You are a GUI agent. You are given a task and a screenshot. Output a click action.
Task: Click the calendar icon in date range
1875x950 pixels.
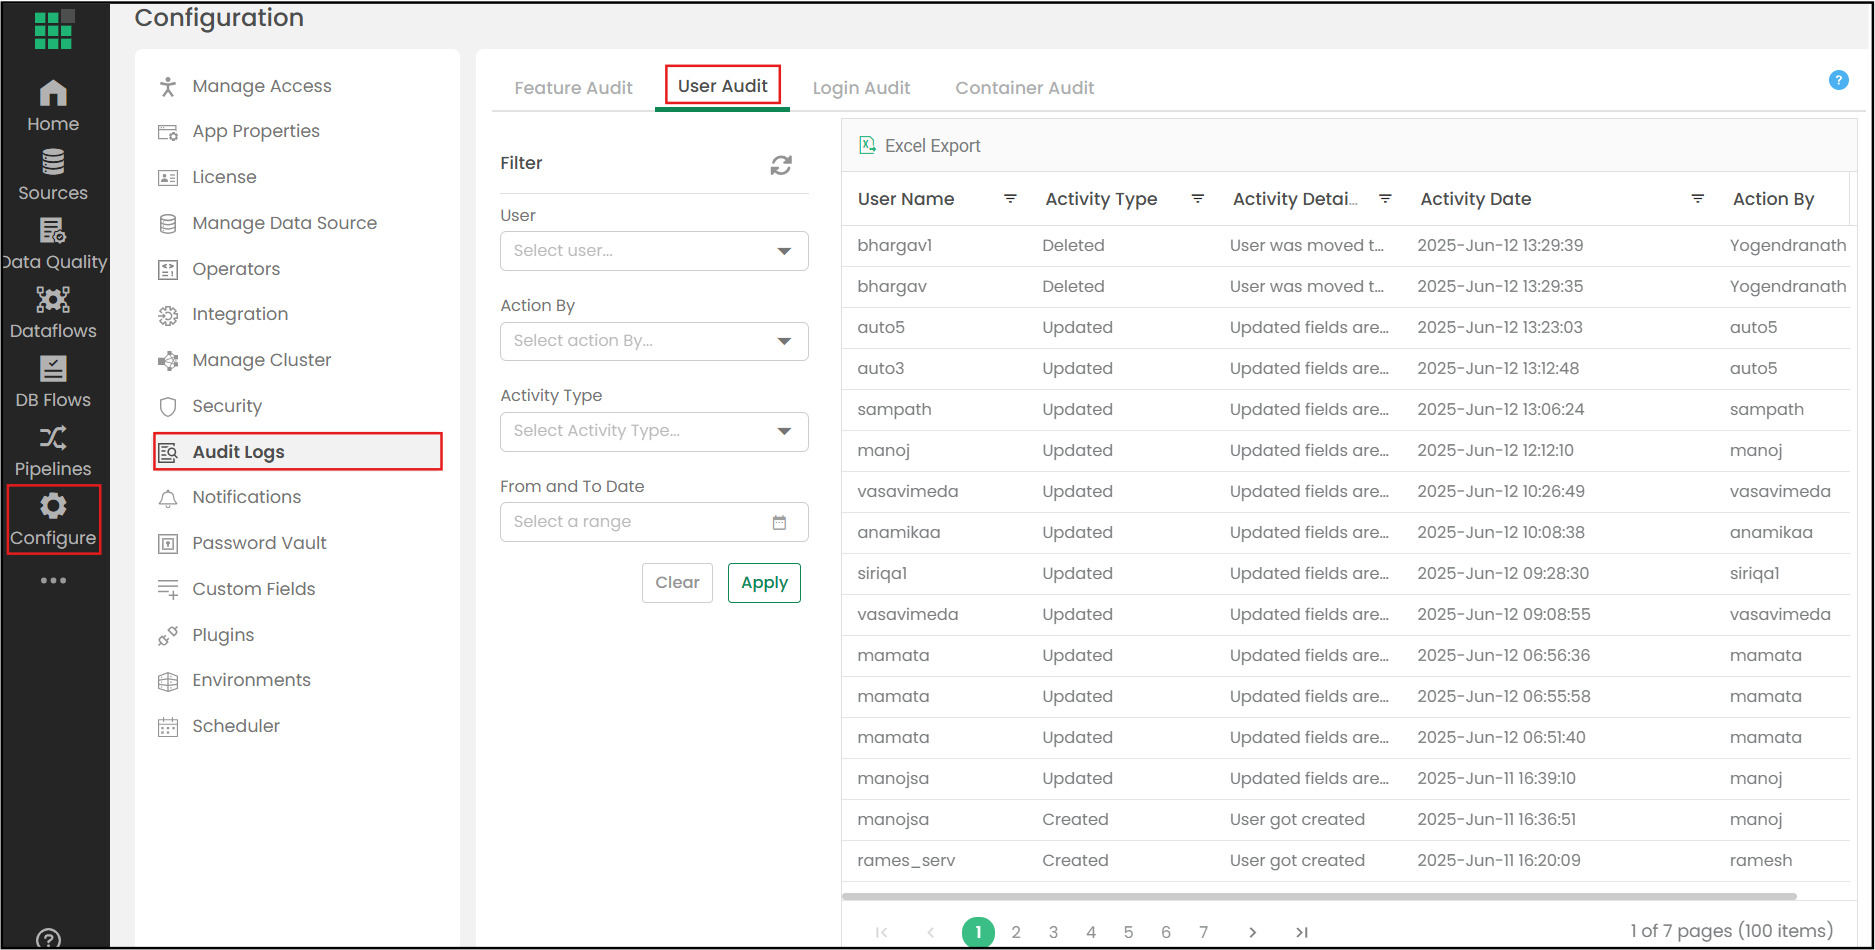point(779,522)
